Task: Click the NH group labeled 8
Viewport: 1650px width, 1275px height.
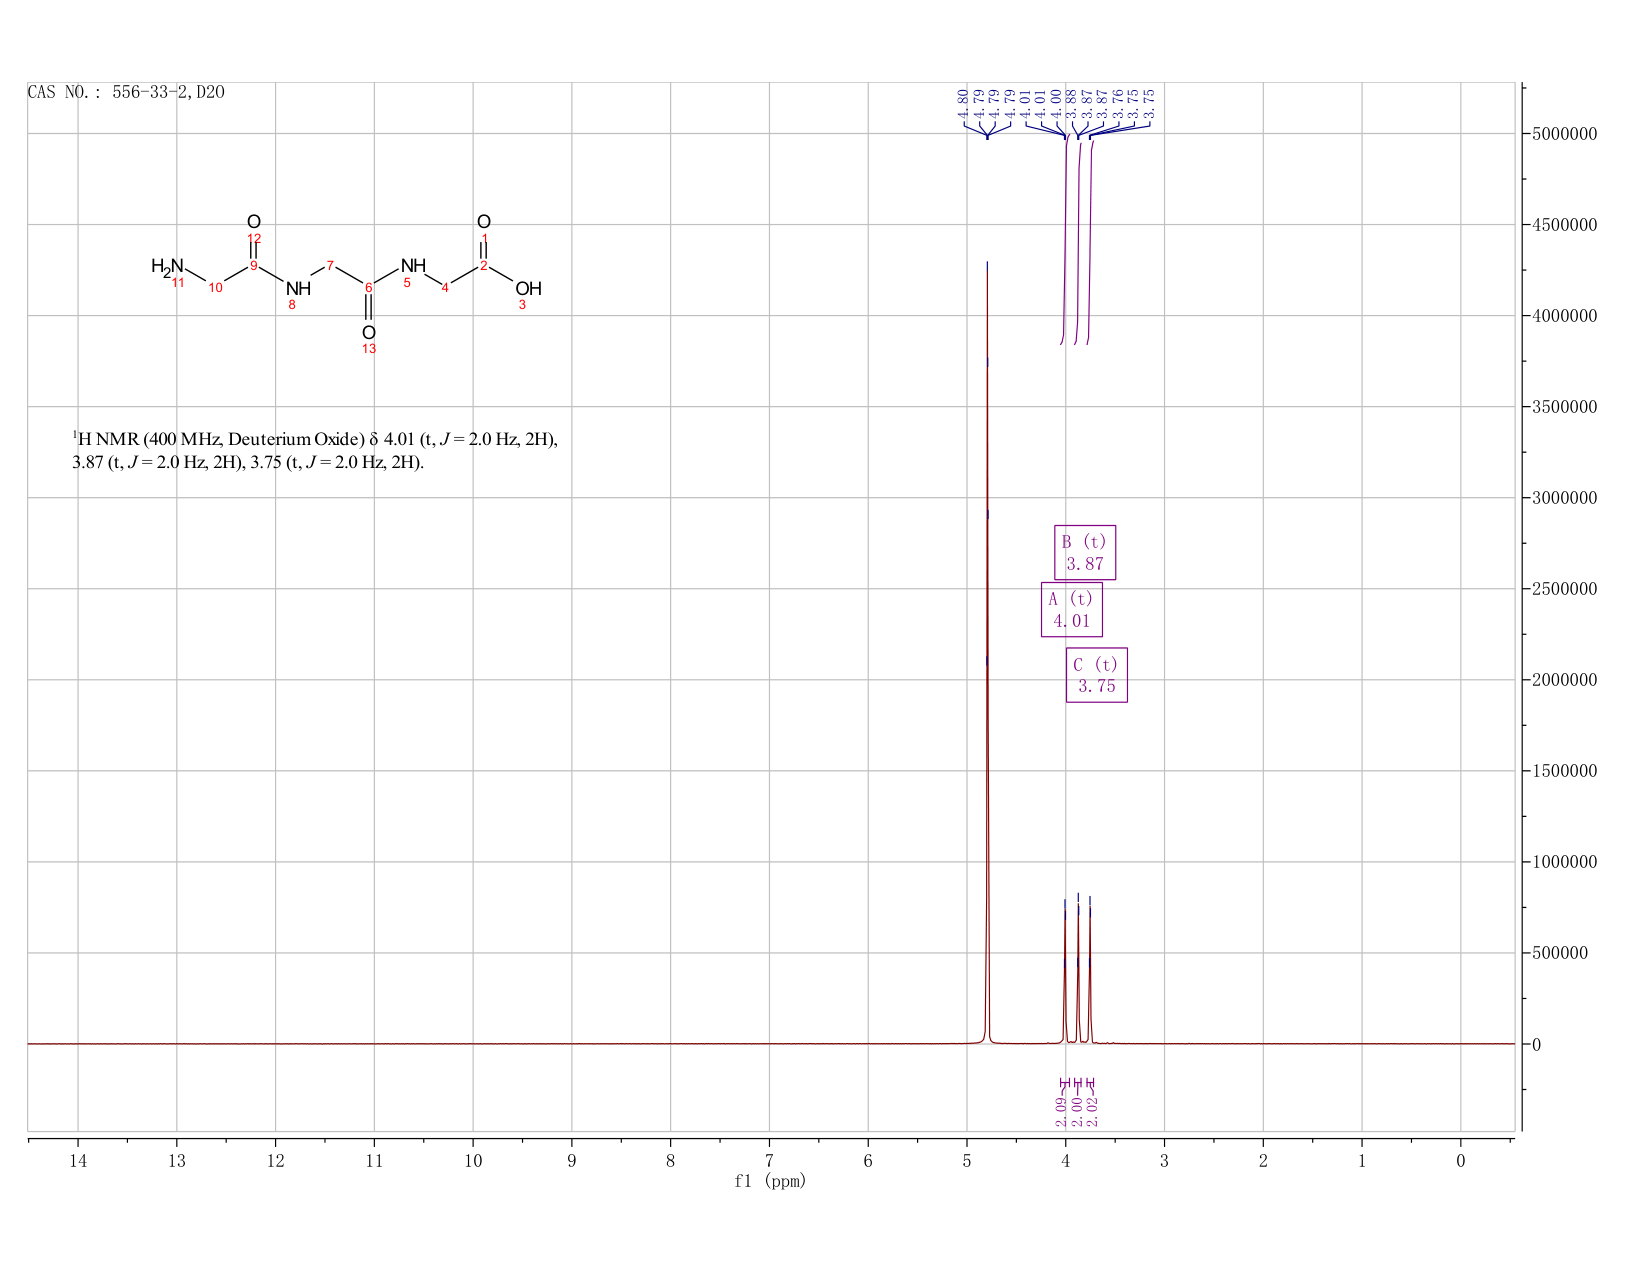Action: (298, 289)
